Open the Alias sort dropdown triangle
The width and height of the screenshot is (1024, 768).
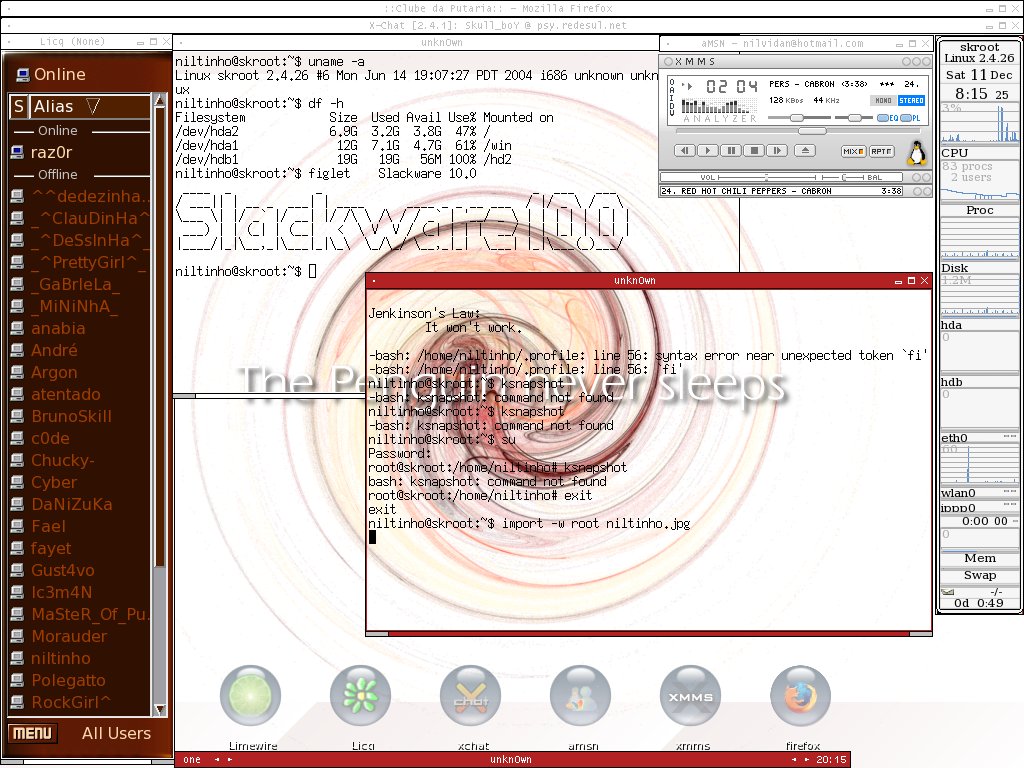pos(93,106)
